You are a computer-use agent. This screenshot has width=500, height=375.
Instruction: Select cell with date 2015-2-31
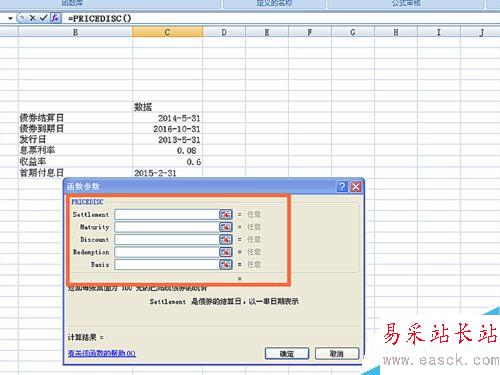[x=167, y=173]
